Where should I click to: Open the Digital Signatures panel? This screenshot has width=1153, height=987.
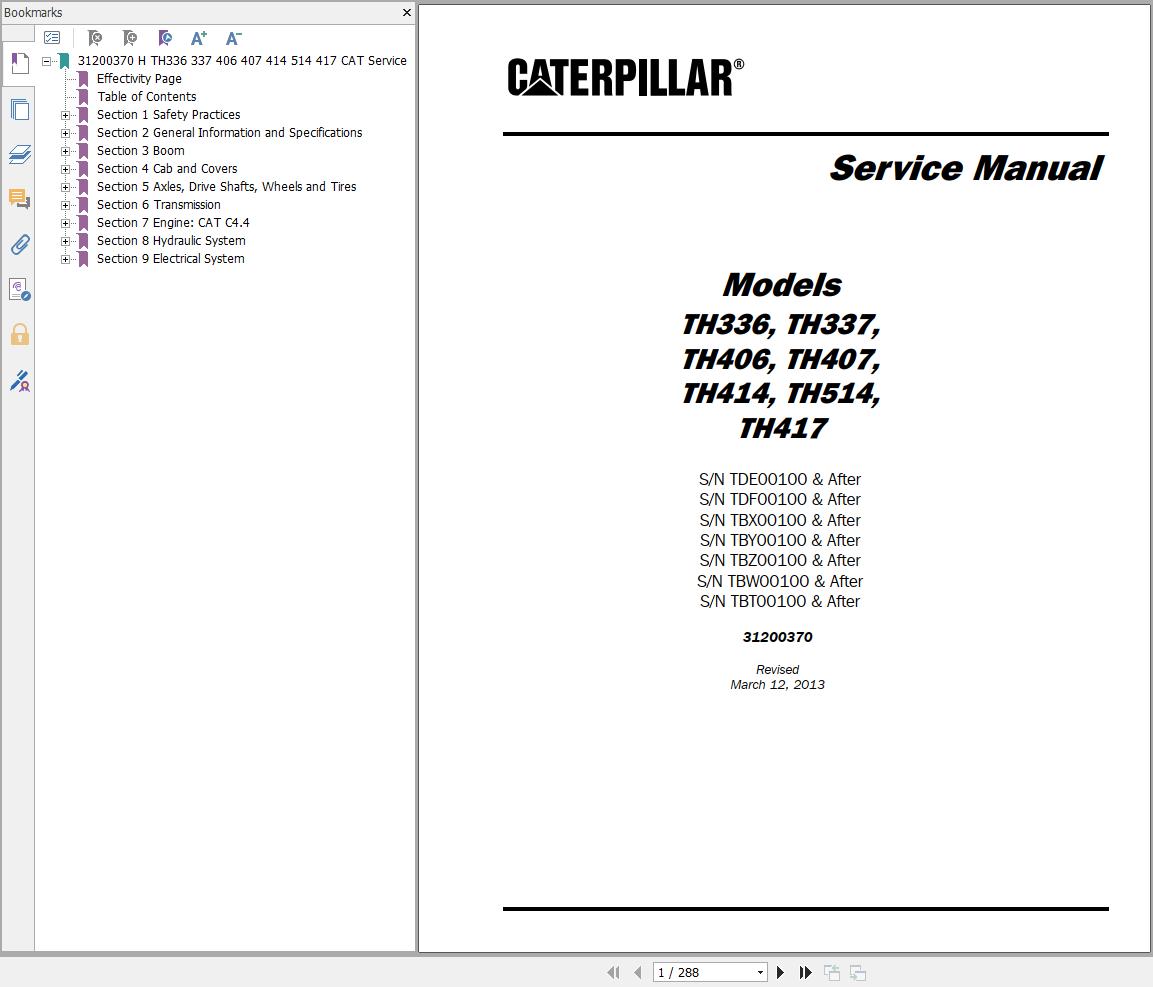tap(19, 381)
